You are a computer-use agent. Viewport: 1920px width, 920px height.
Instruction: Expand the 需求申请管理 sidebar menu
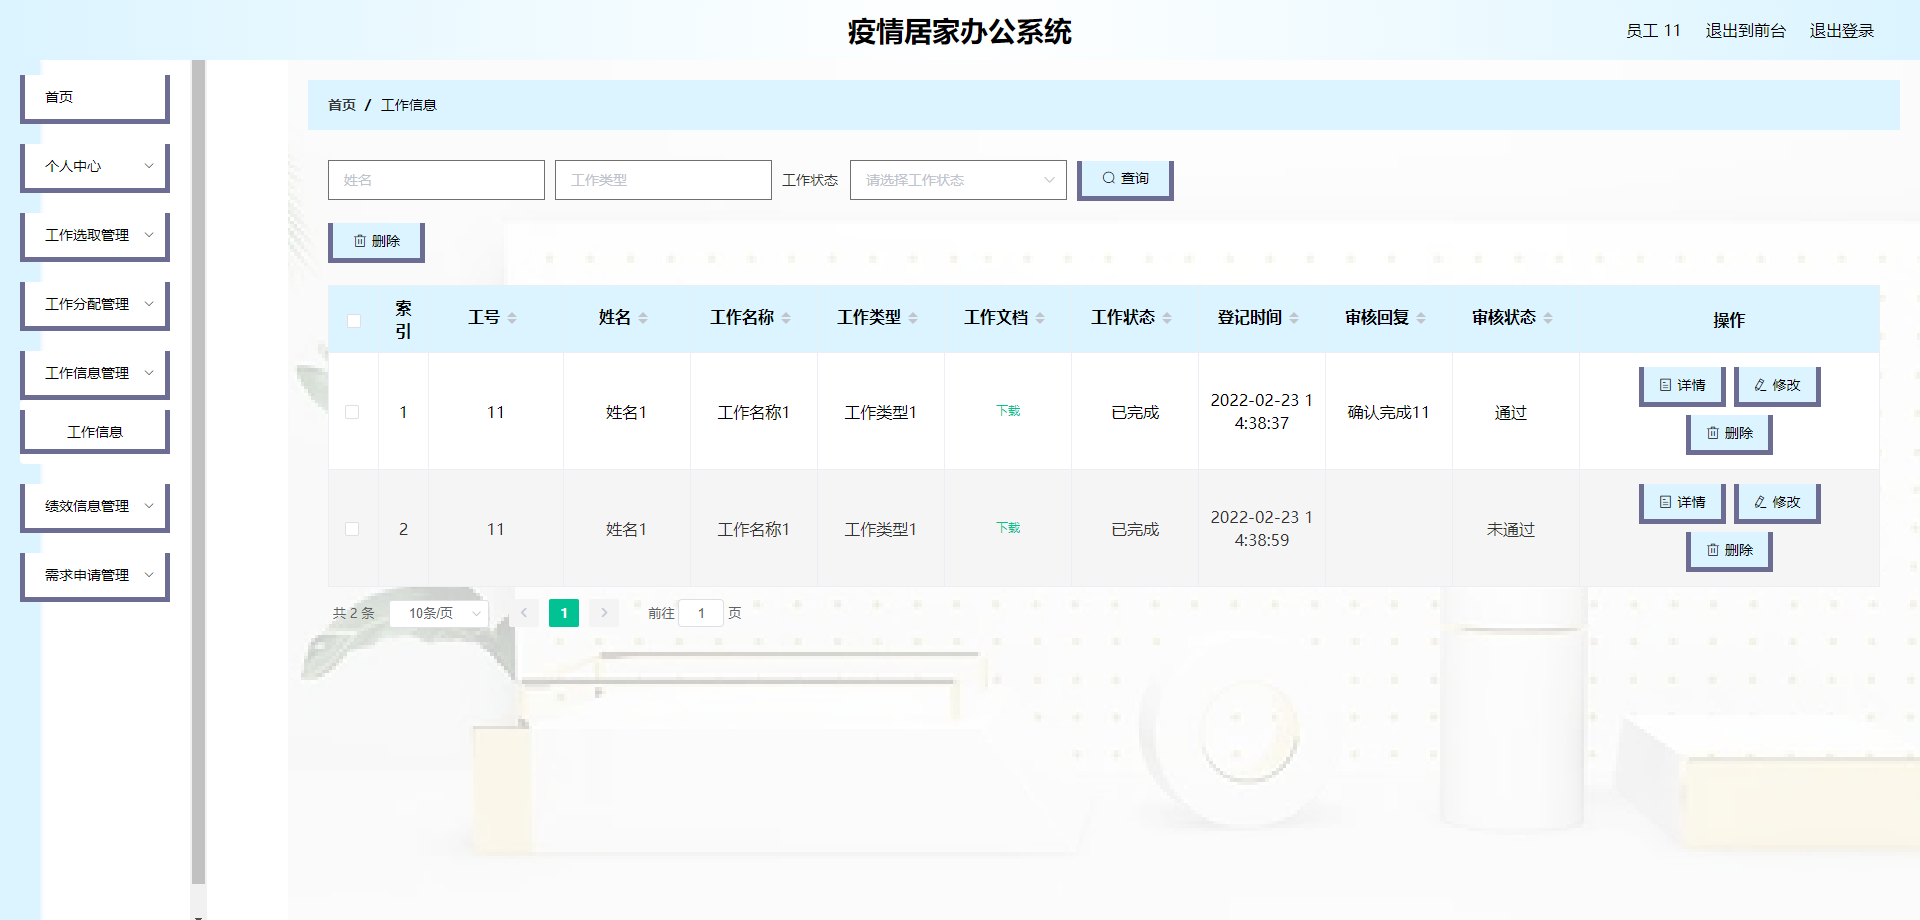coord(95,576)
